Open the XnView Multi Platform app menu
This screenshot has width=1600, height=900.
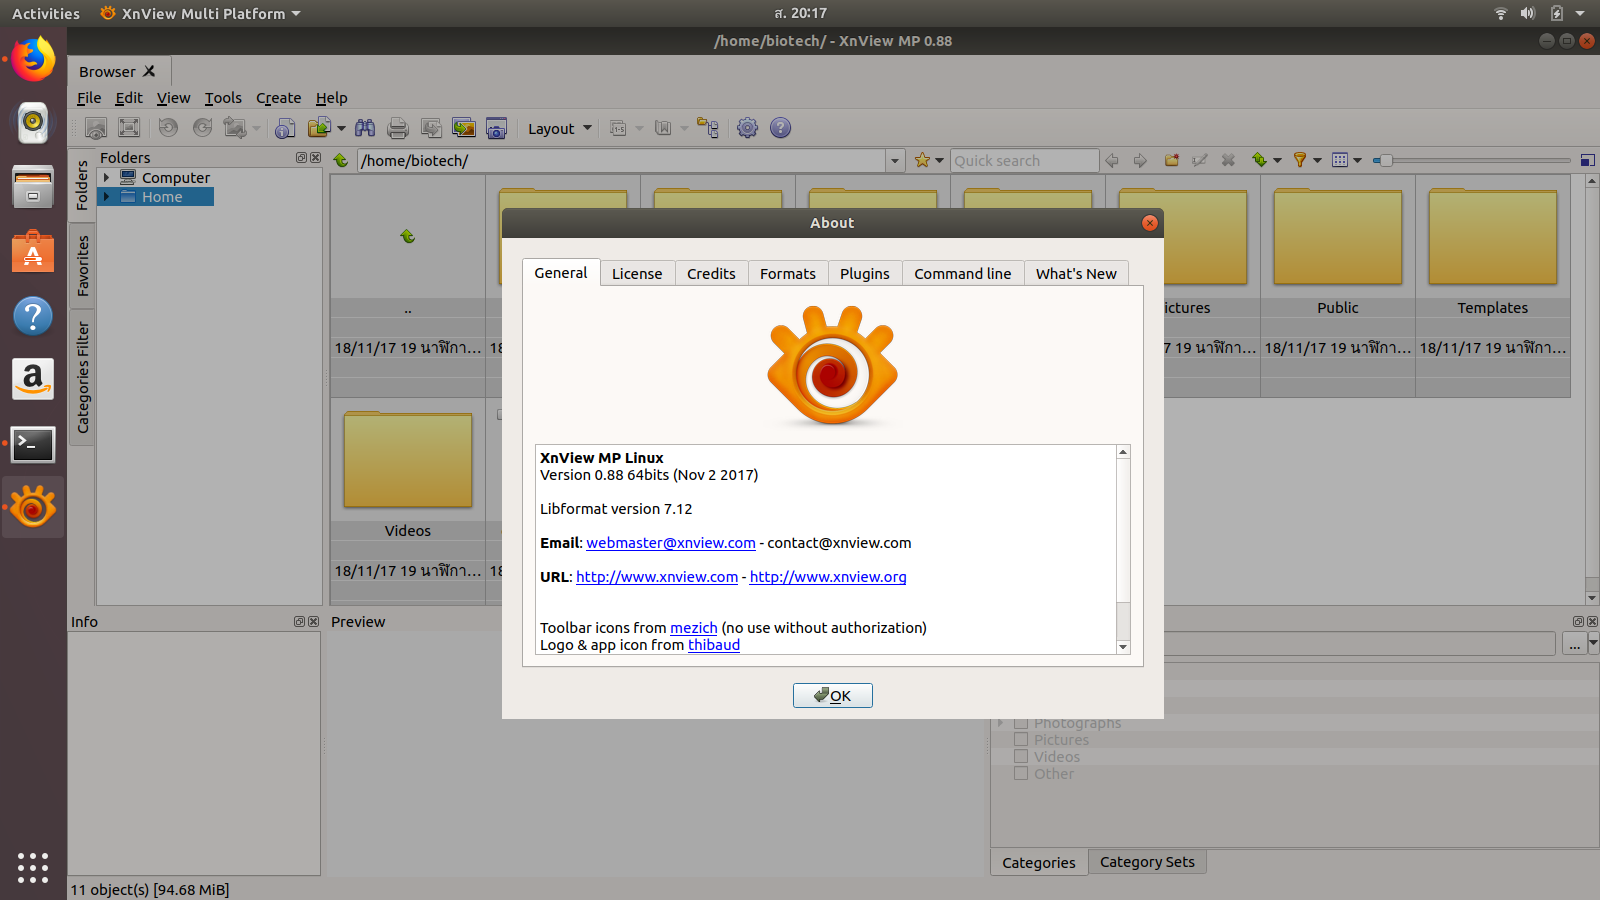click(x=201, y=14)
